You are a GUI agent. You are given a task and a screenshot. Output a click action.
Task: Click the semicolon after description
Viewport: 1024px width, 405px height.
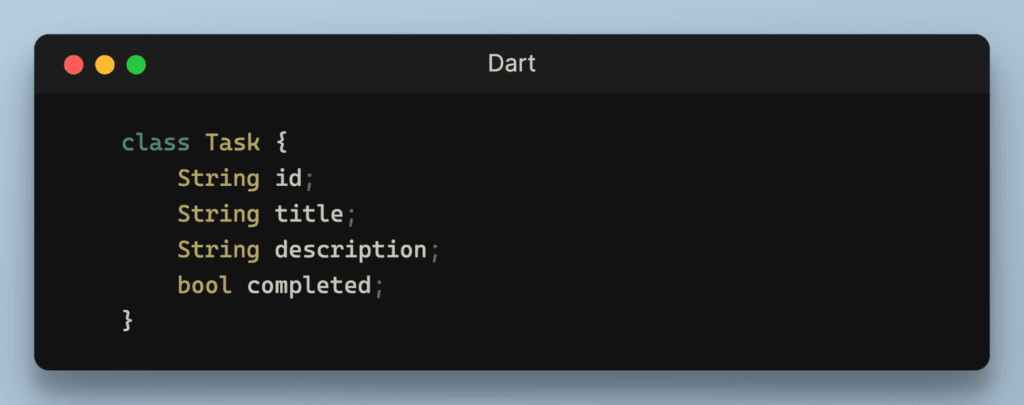(434, 252)
